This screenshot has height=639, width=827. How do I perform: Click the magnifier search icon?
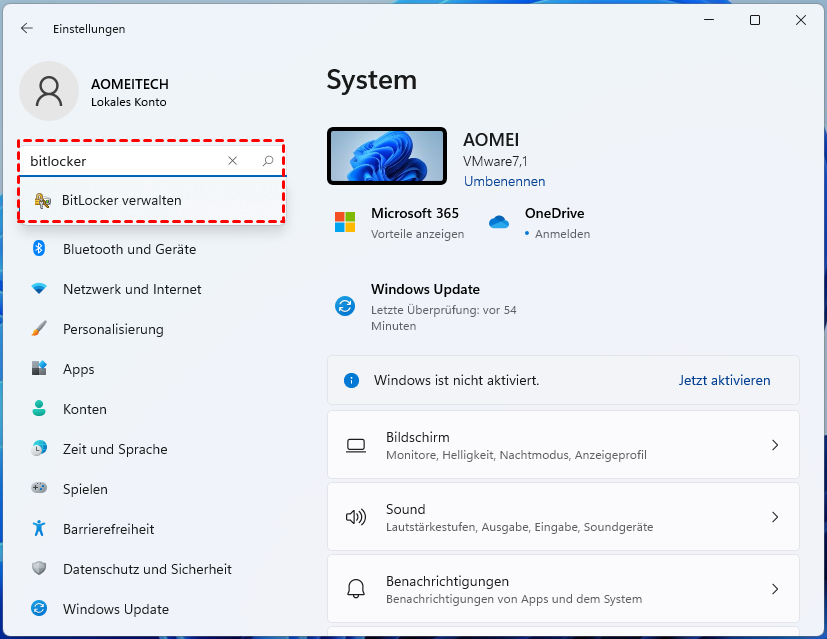click(268, 161)
